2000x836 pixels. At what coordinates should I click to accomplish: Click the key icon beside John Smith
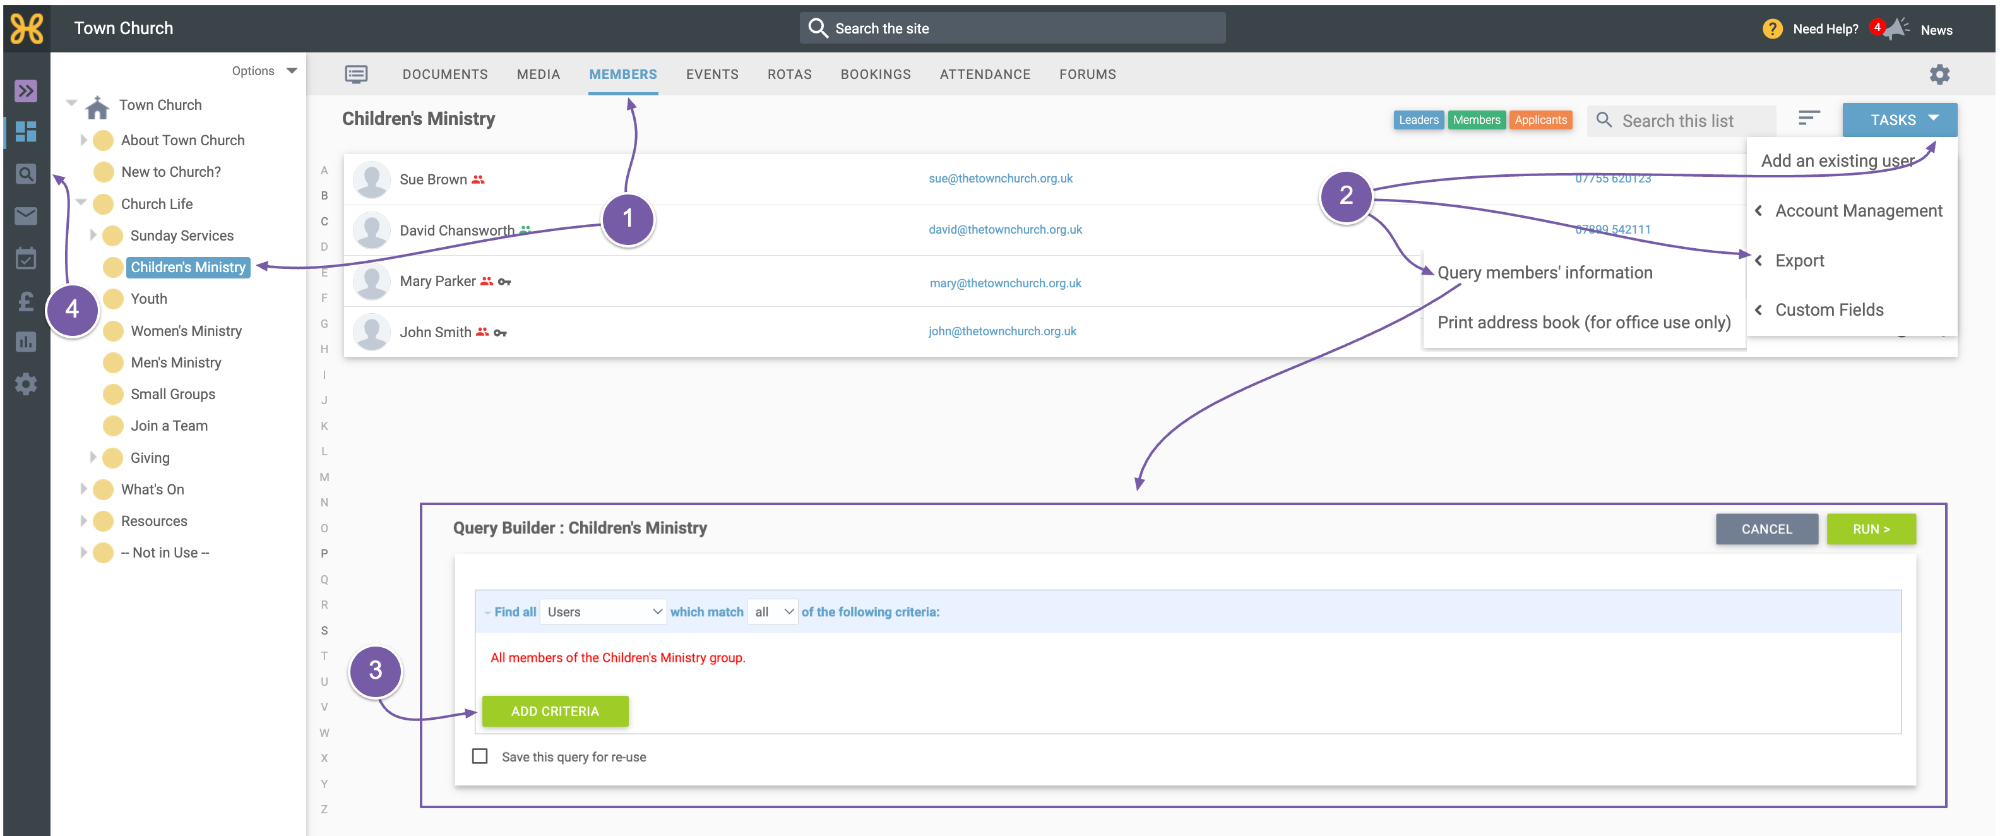point(500,333)
